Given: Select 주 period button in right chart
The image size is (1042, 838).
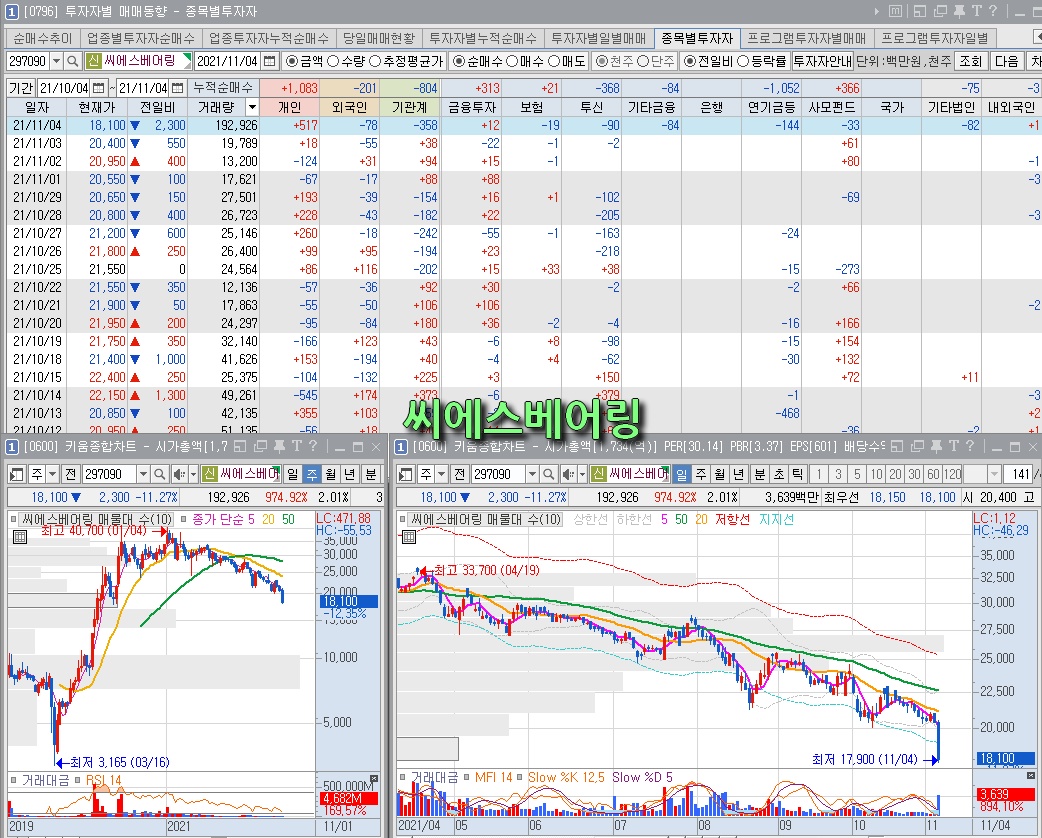Looking at the screenshot, I should tap(700, 474).
